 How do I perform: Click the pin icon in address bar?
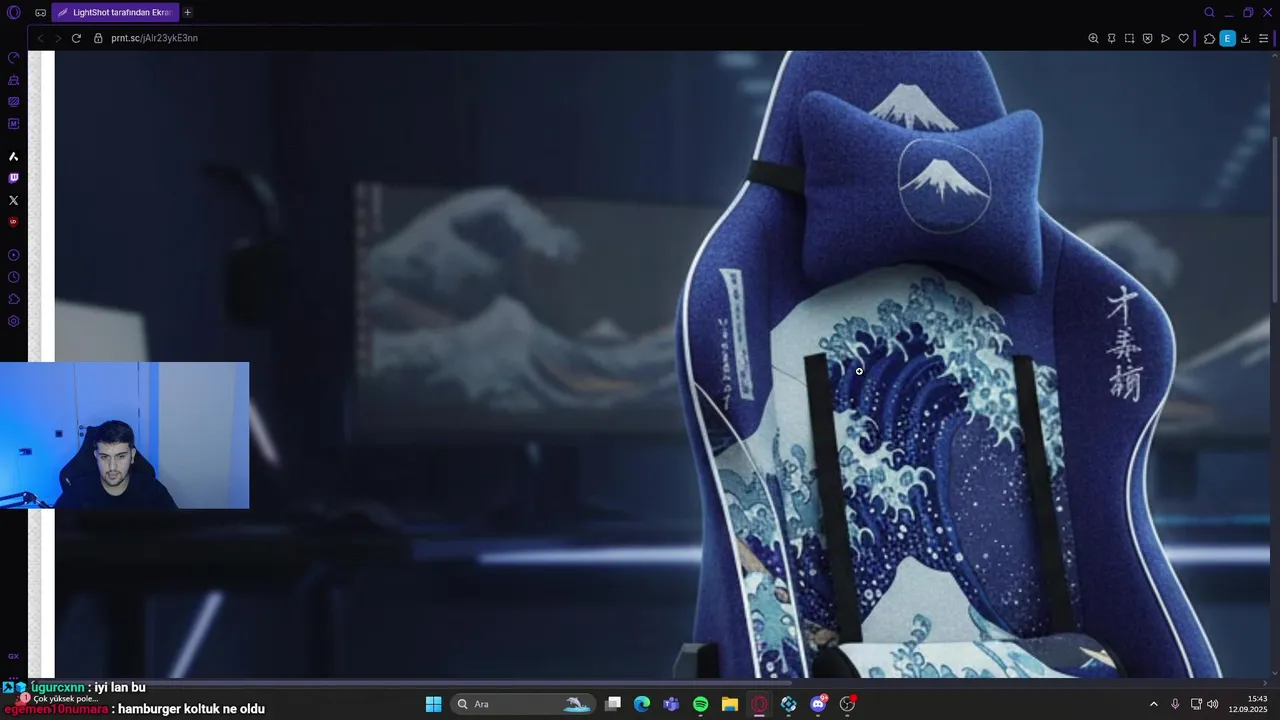(x=1111, y=38)
